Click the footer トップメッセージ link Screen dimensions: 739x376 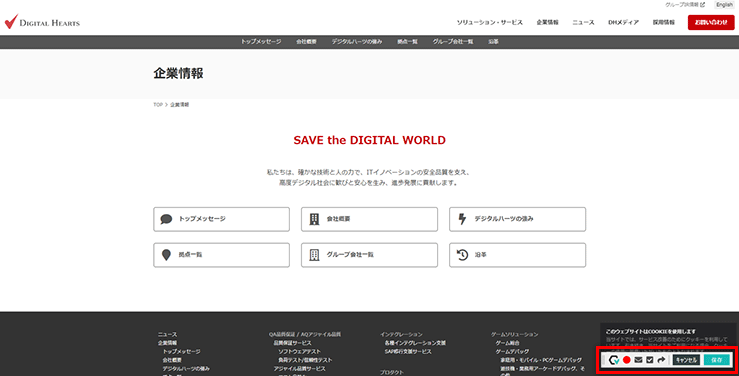click(x=181, y=351)
